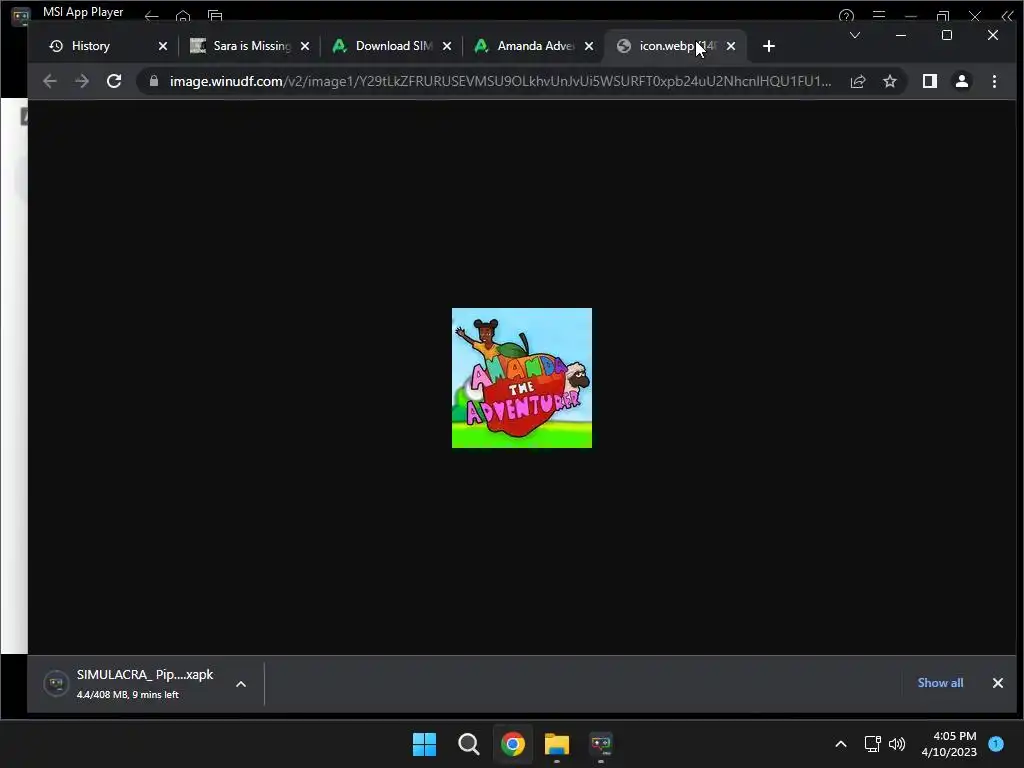Open Windows taskbar search
The width and height of the screenshot is (1024, 768).
pyautogui.click(x=469, y=744)
